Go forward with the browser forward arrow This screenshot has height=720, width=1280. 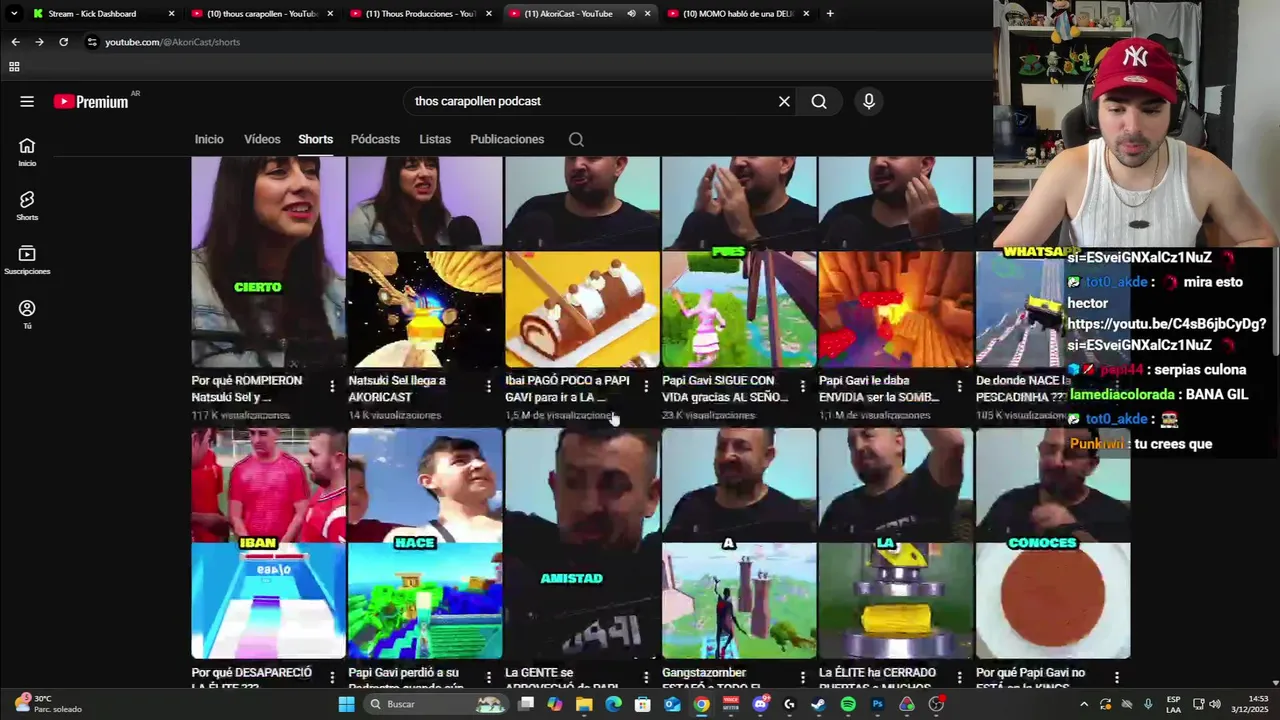39,42
